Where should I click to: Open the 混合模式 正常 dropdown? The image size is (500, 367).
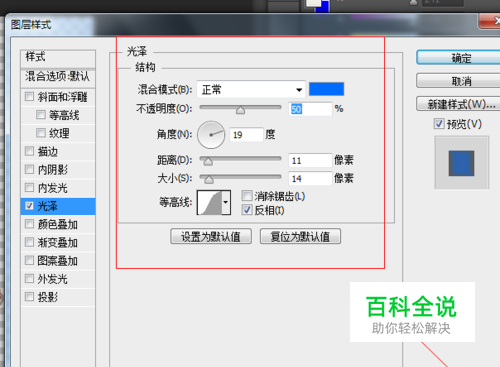click(251, 90)
